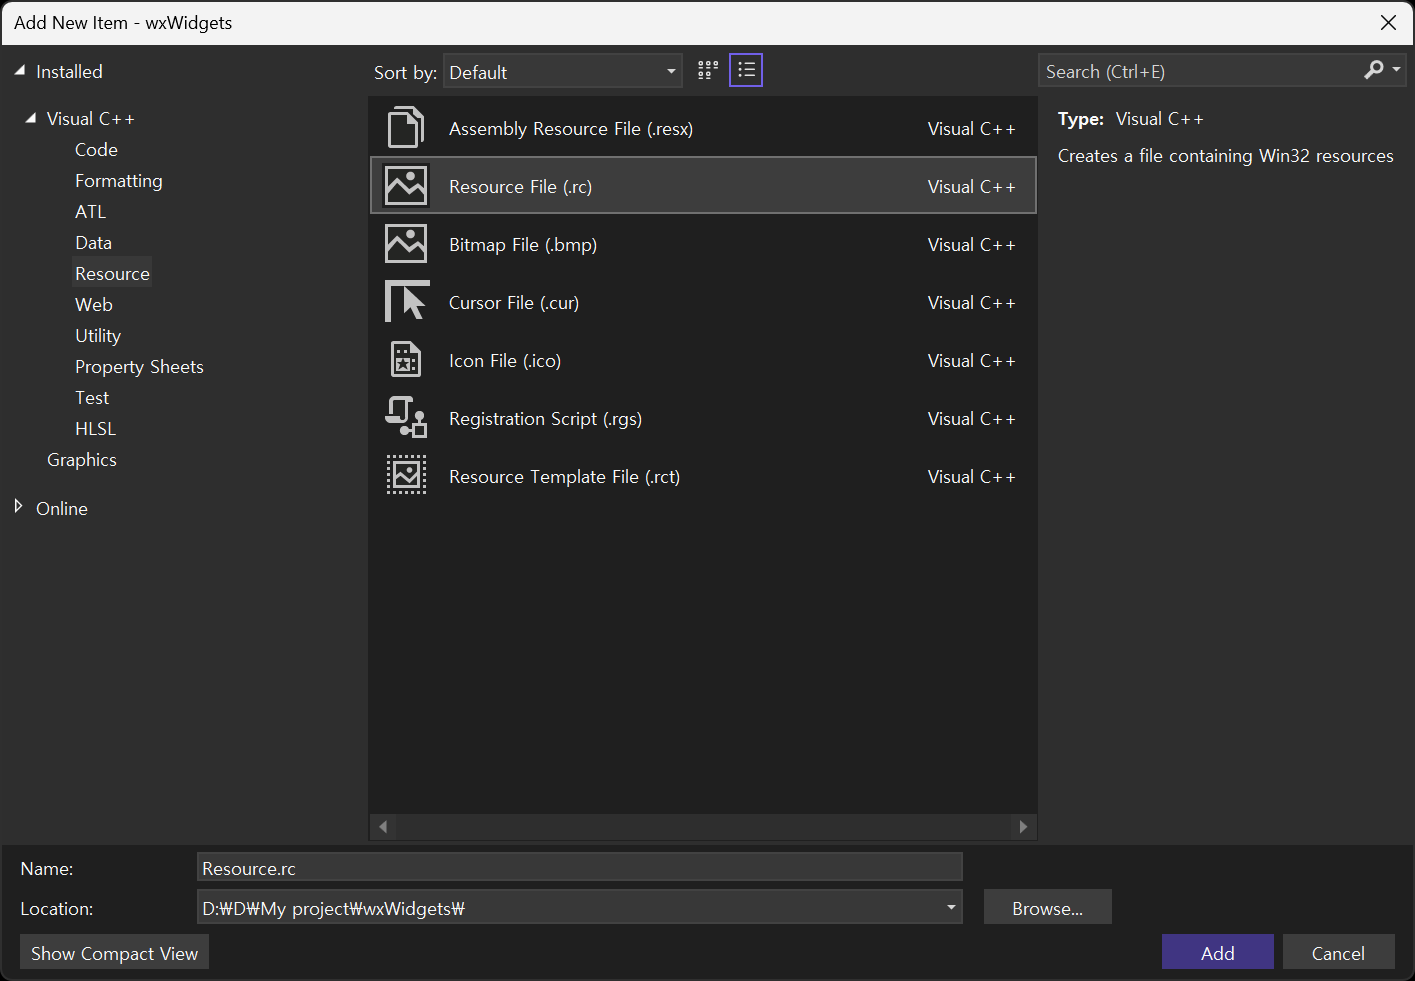Close the Add New Item dialog
Image resolution: width=1415 pixels, height=981 pixels.
(1388, 23)
